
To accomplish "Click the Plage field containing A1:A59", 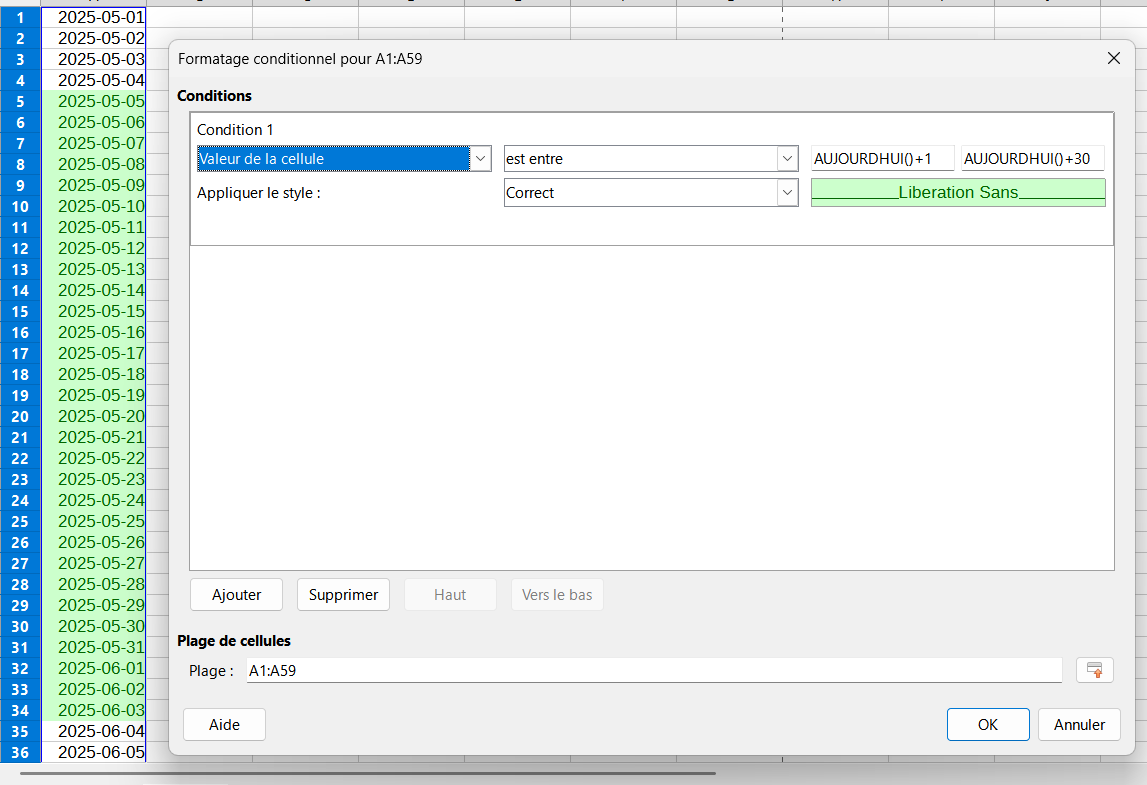I will (654, 670).
